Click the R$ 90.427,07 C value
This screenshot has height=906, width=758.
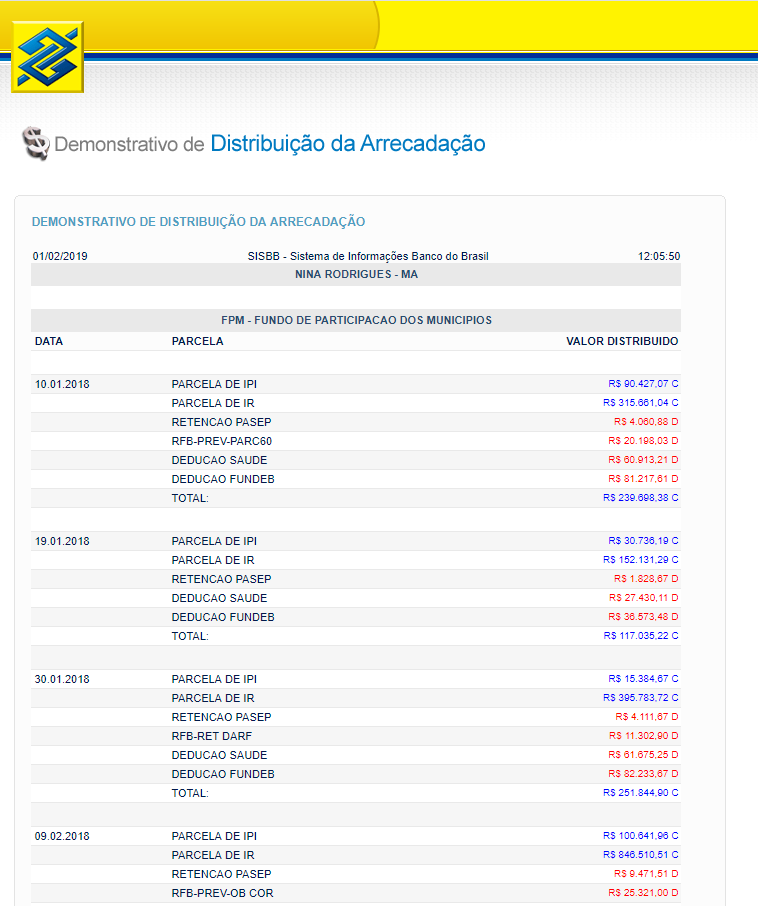point(642,384)
